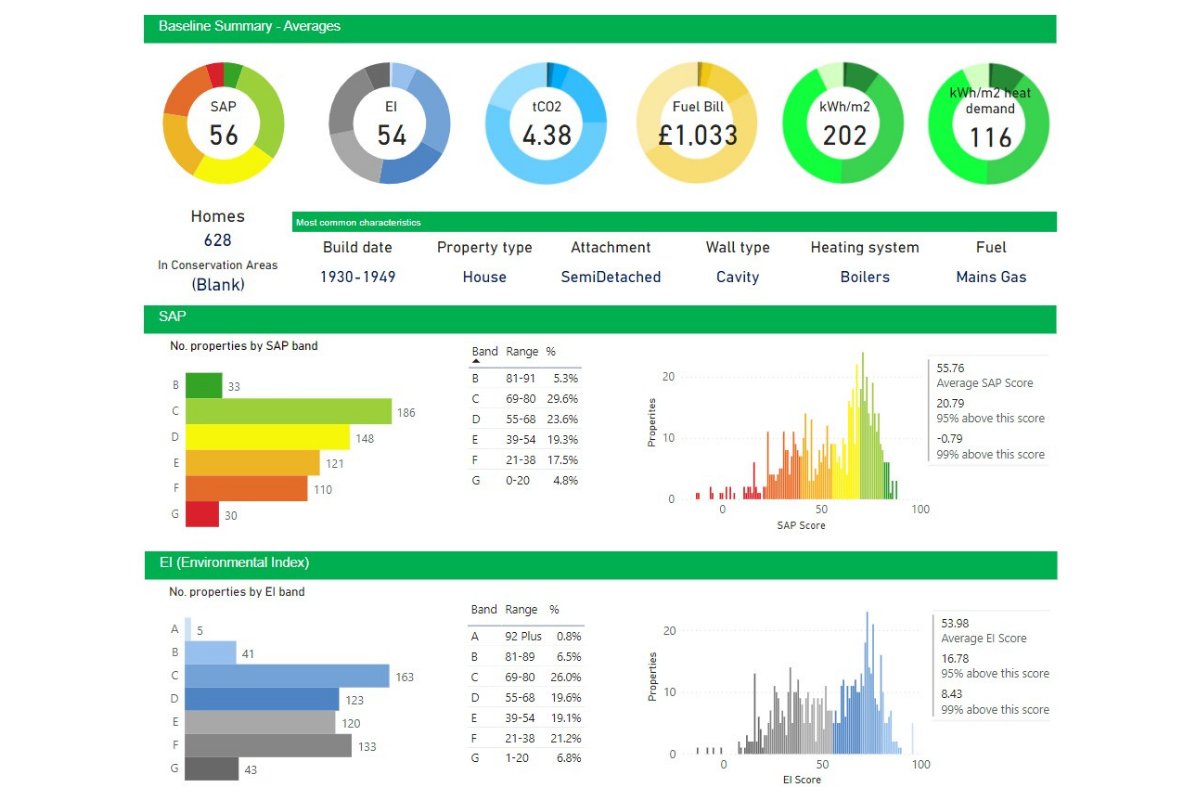
Task: Click the Build date value 1930-1949
Action: tap(357, 277)
